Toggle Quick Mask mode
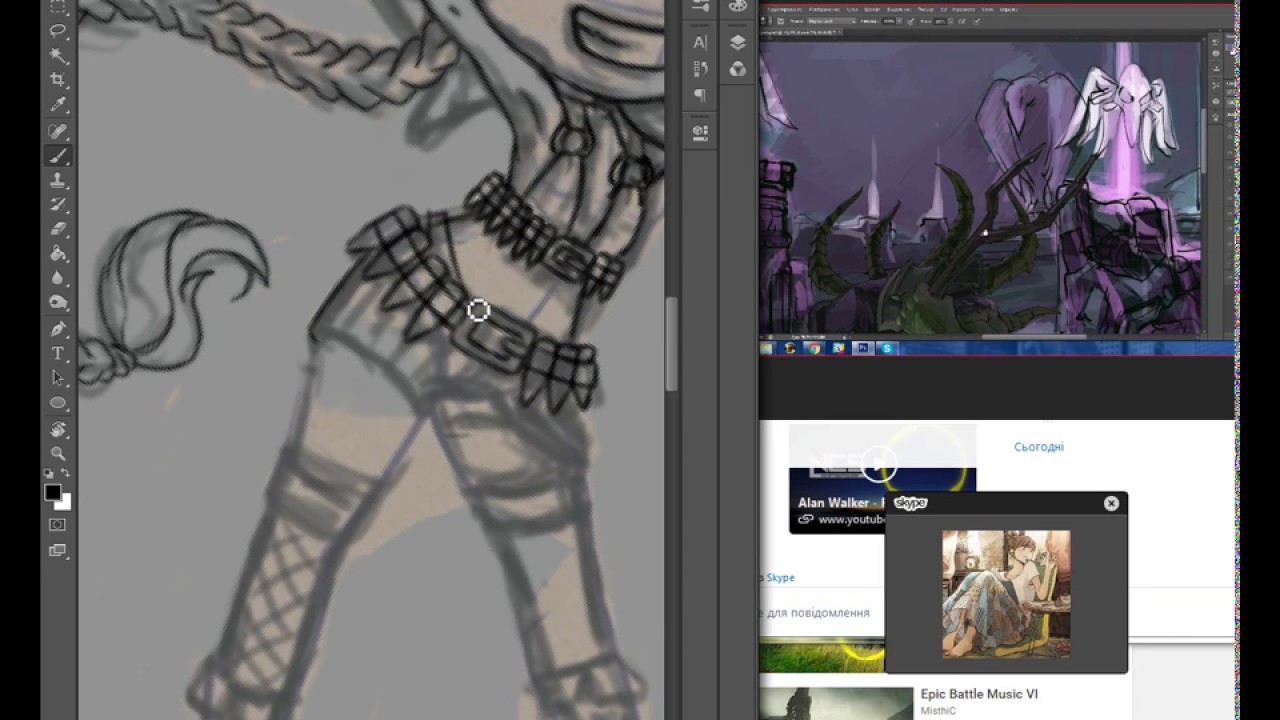This screenshot has height=720, width=1280. pyautogui.click(x=58, y=525)
